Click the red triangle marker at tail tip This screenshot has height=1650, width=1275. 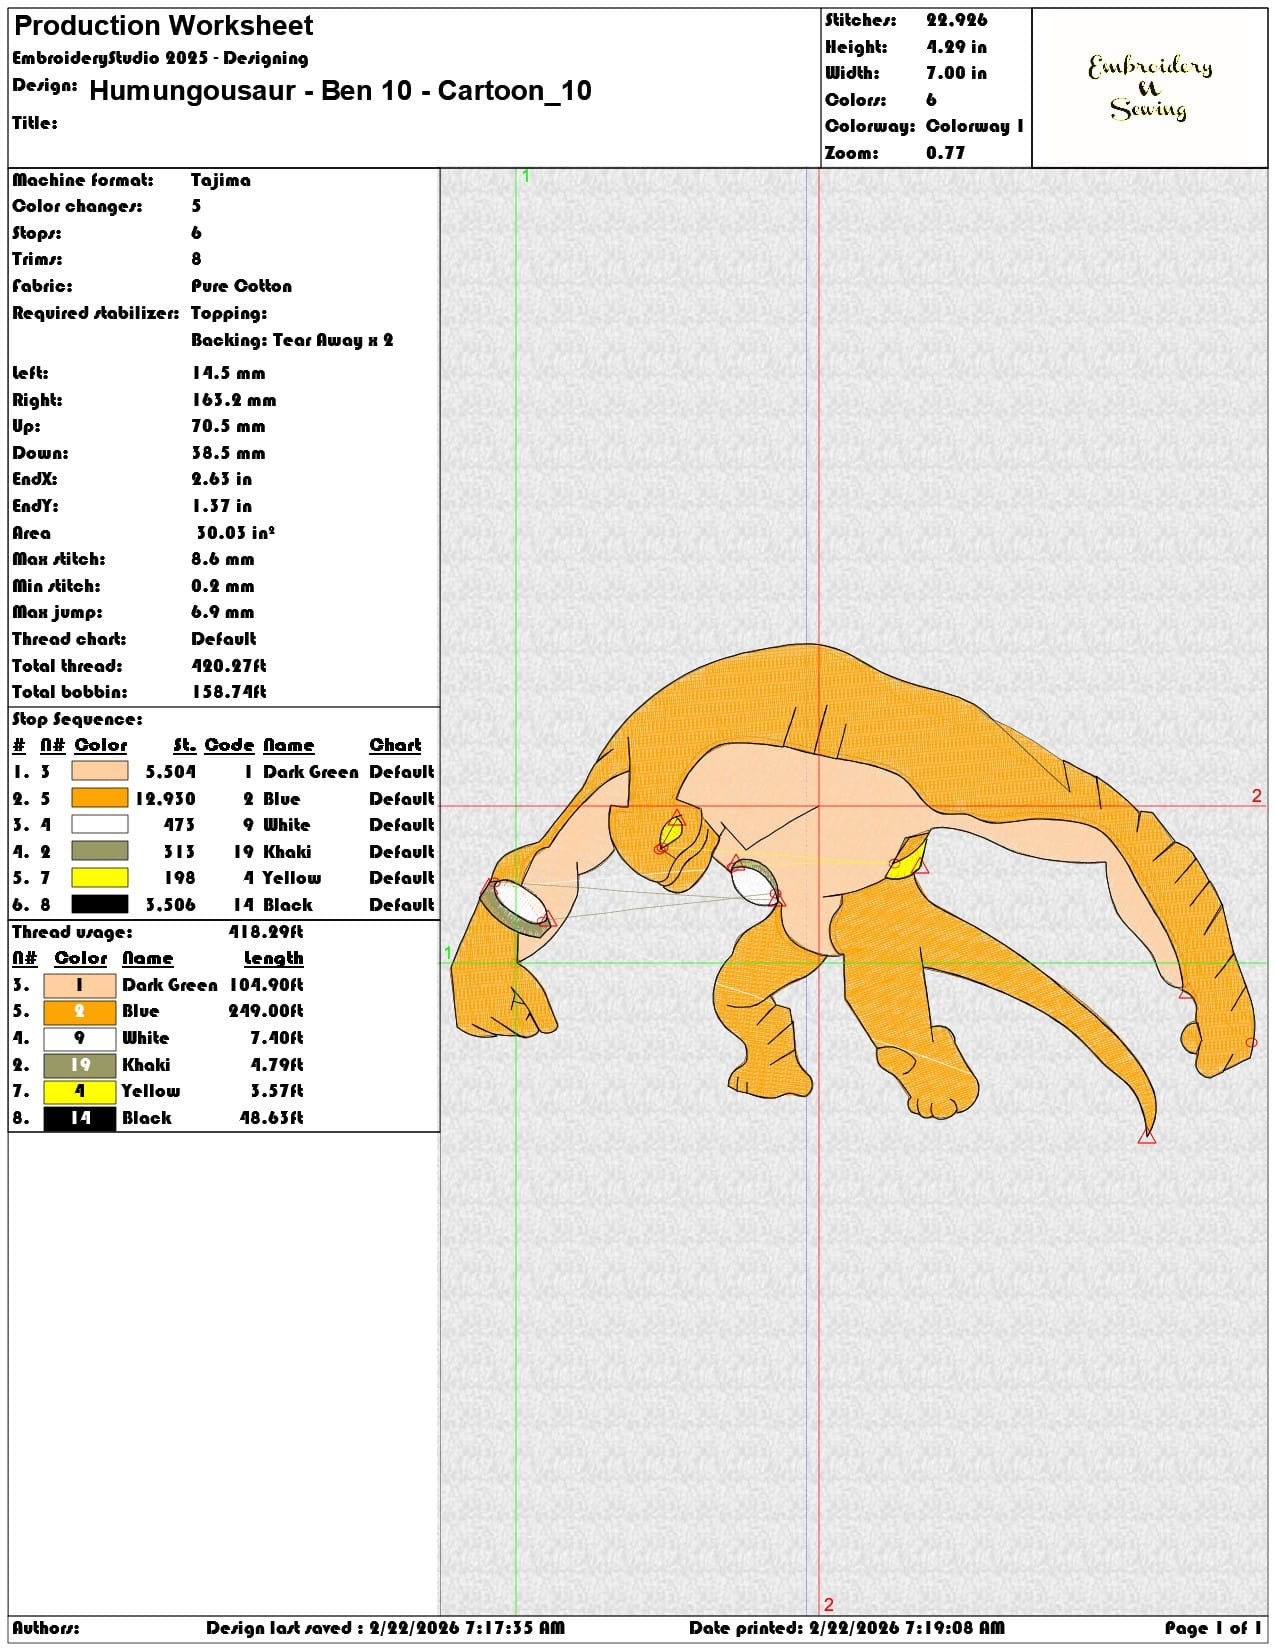[1146, 1136]
